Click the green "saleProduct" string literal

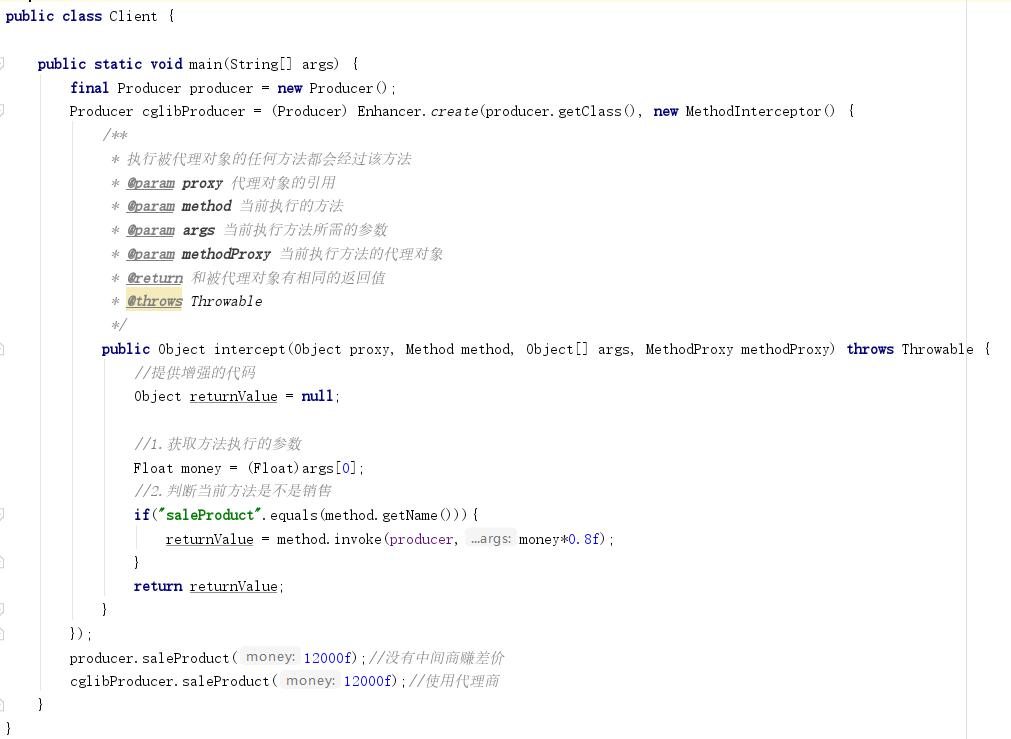(x=210, y=515)
